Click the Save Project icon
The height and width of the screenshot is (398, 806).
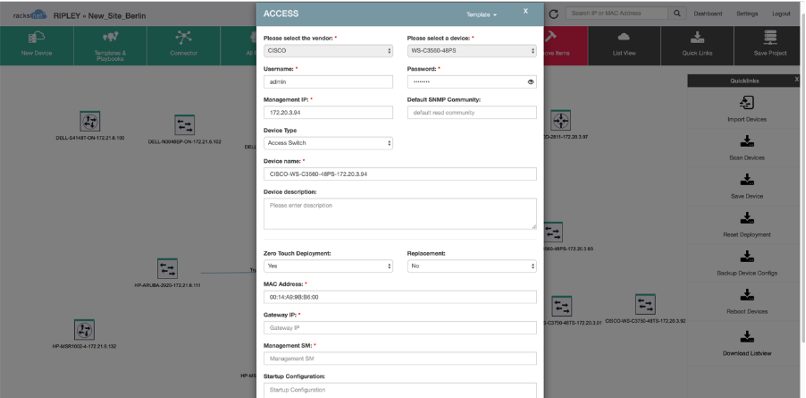tap(770, 38)
